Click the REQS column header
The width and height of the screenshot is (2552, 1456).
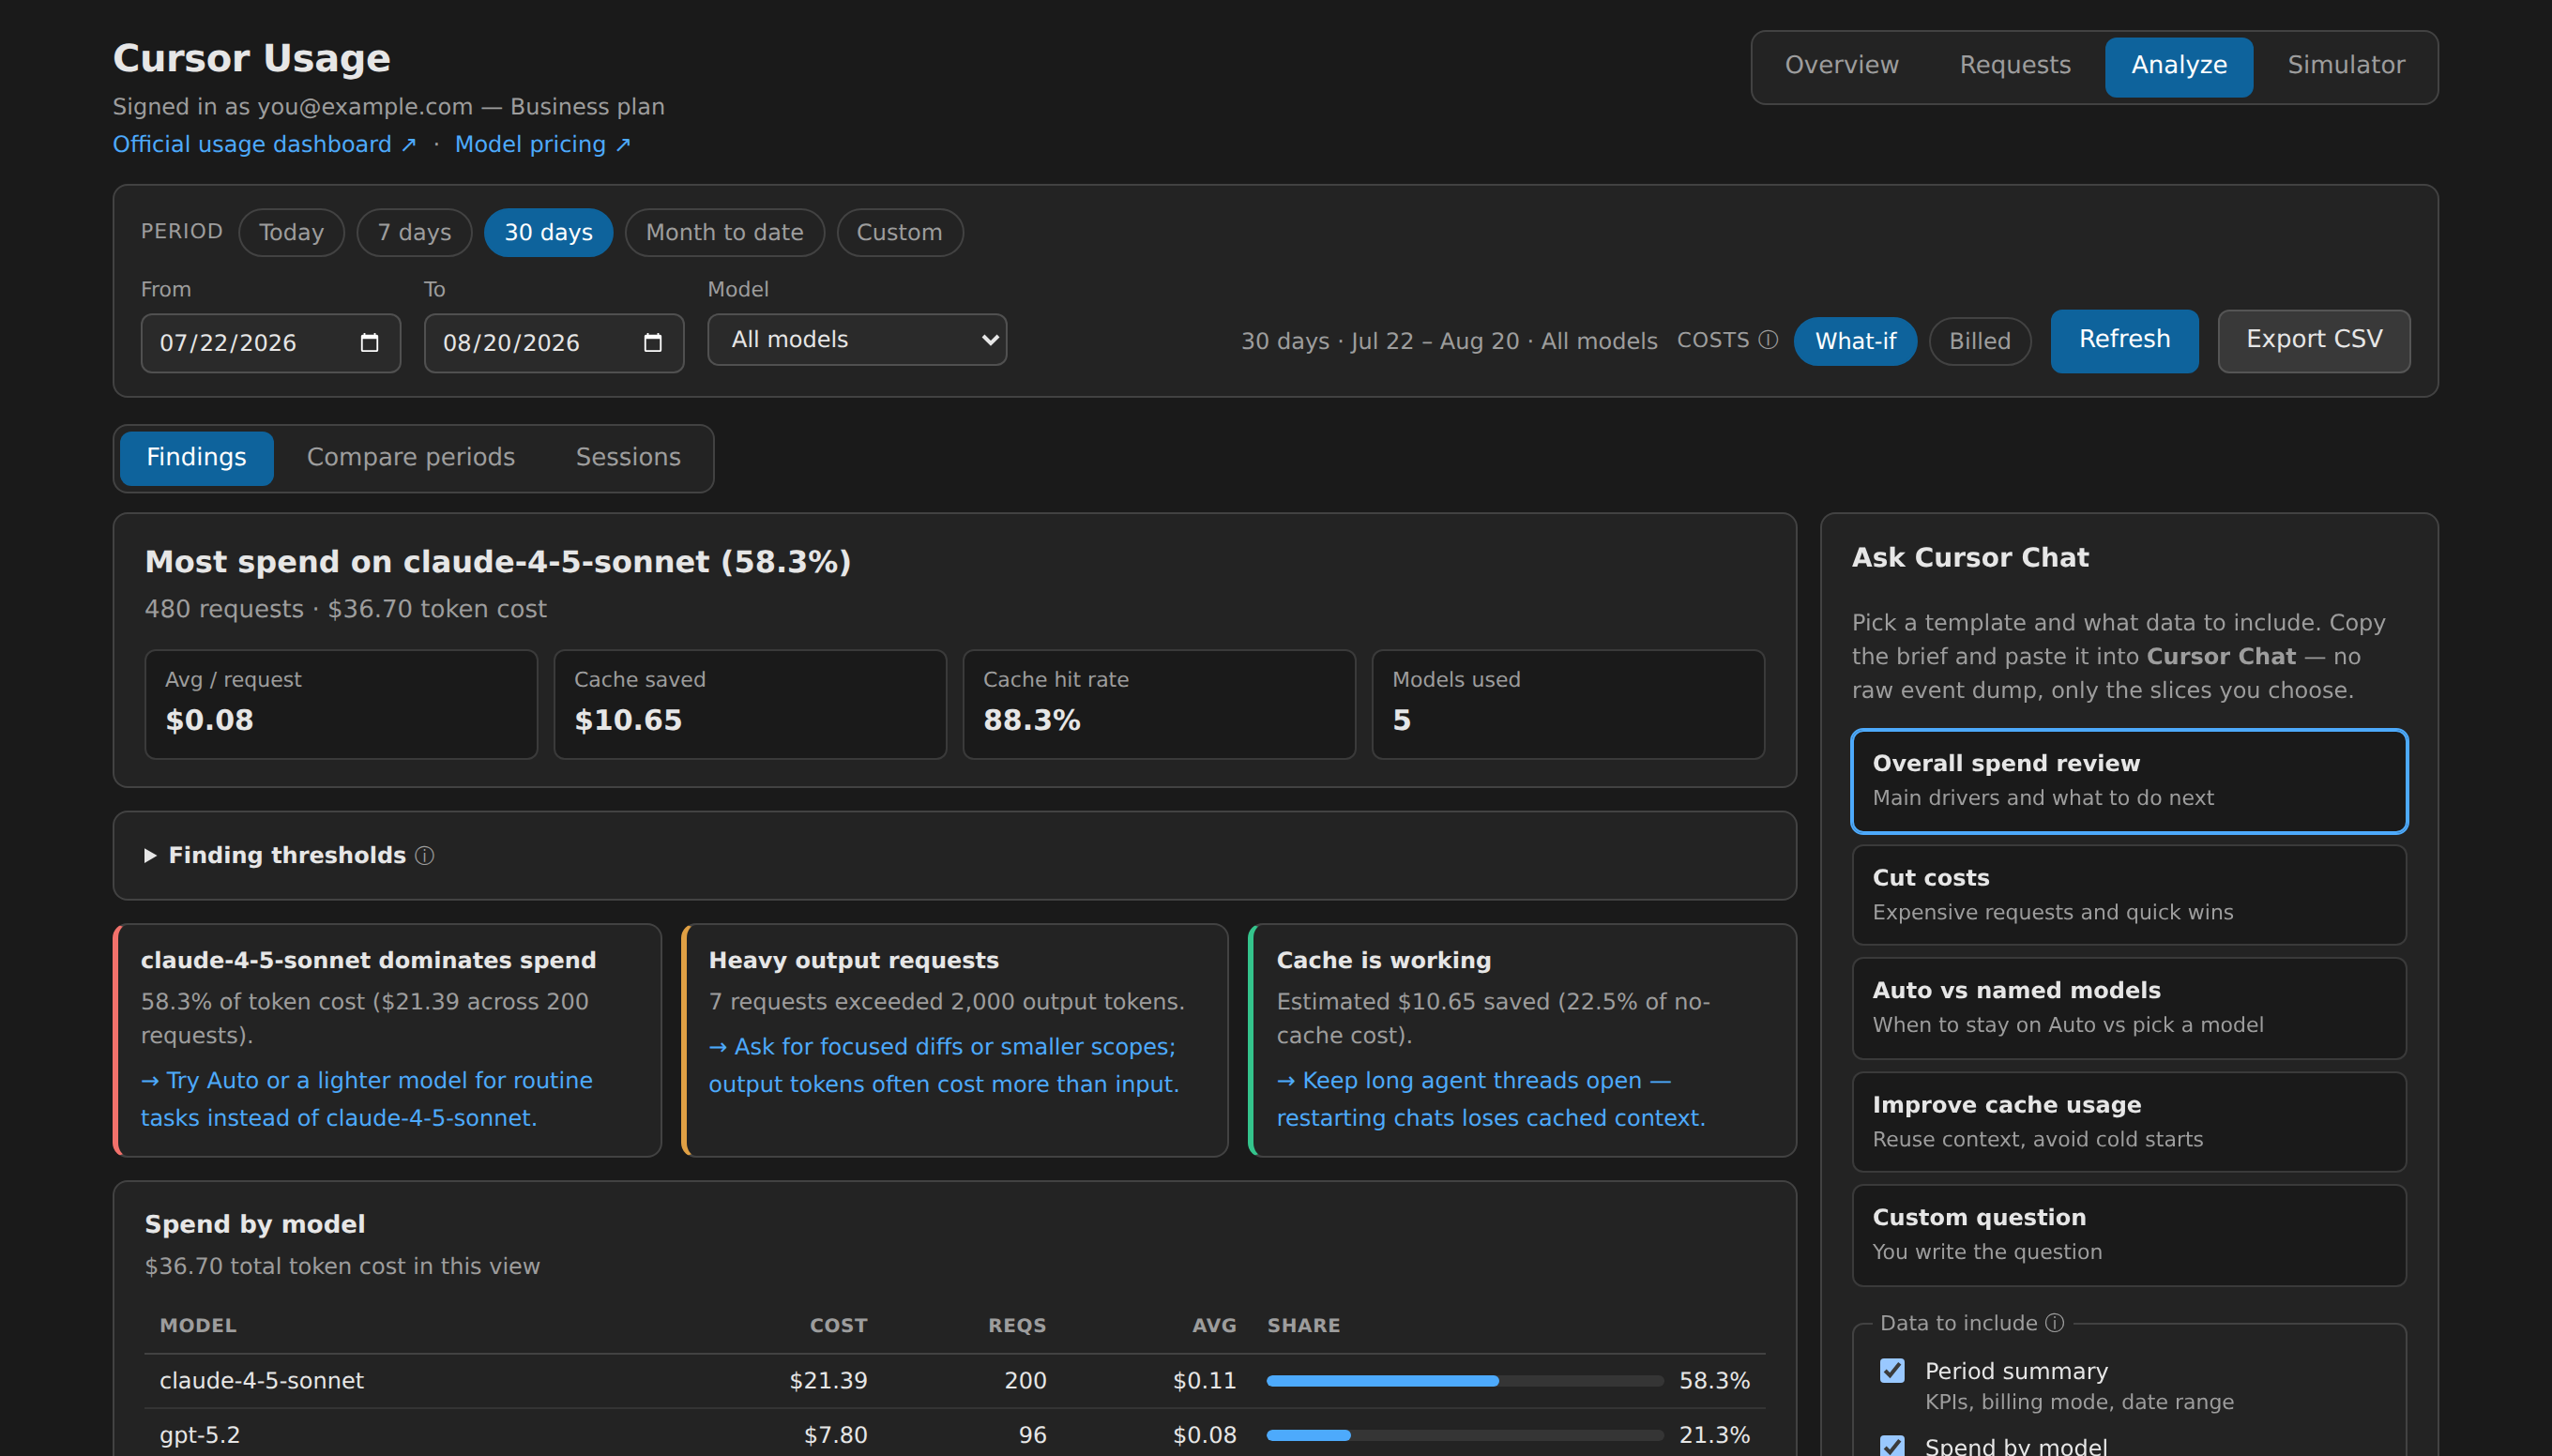click(x=1017, y=1326)
